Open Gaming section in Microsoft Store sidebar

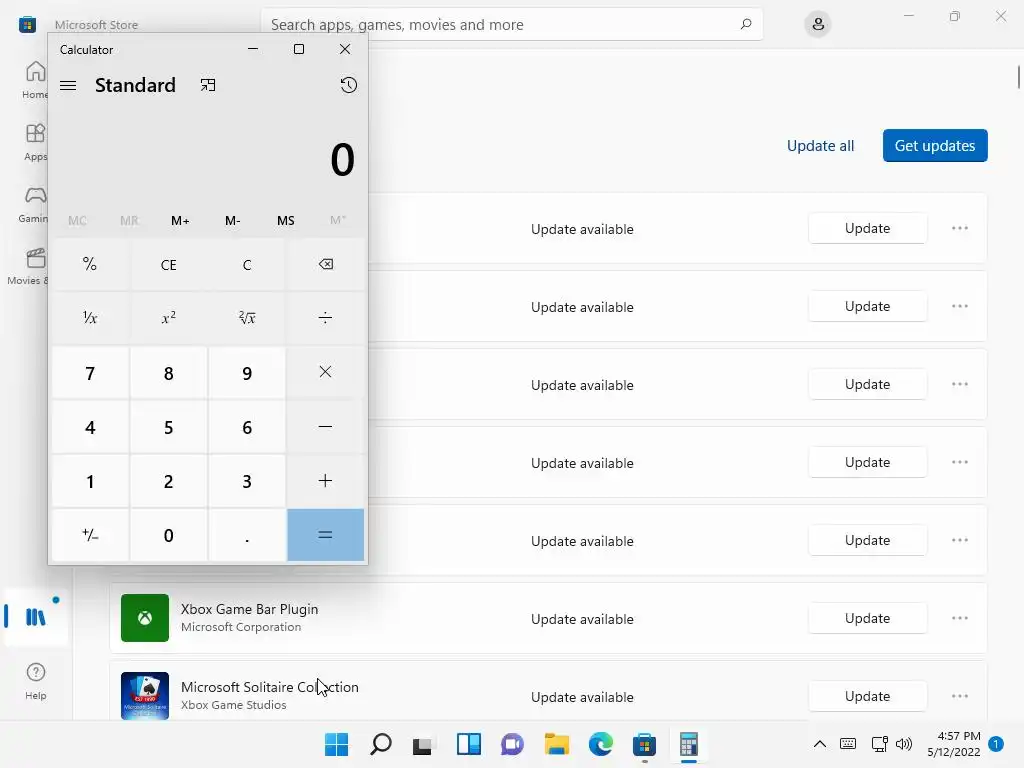(35, 204)
